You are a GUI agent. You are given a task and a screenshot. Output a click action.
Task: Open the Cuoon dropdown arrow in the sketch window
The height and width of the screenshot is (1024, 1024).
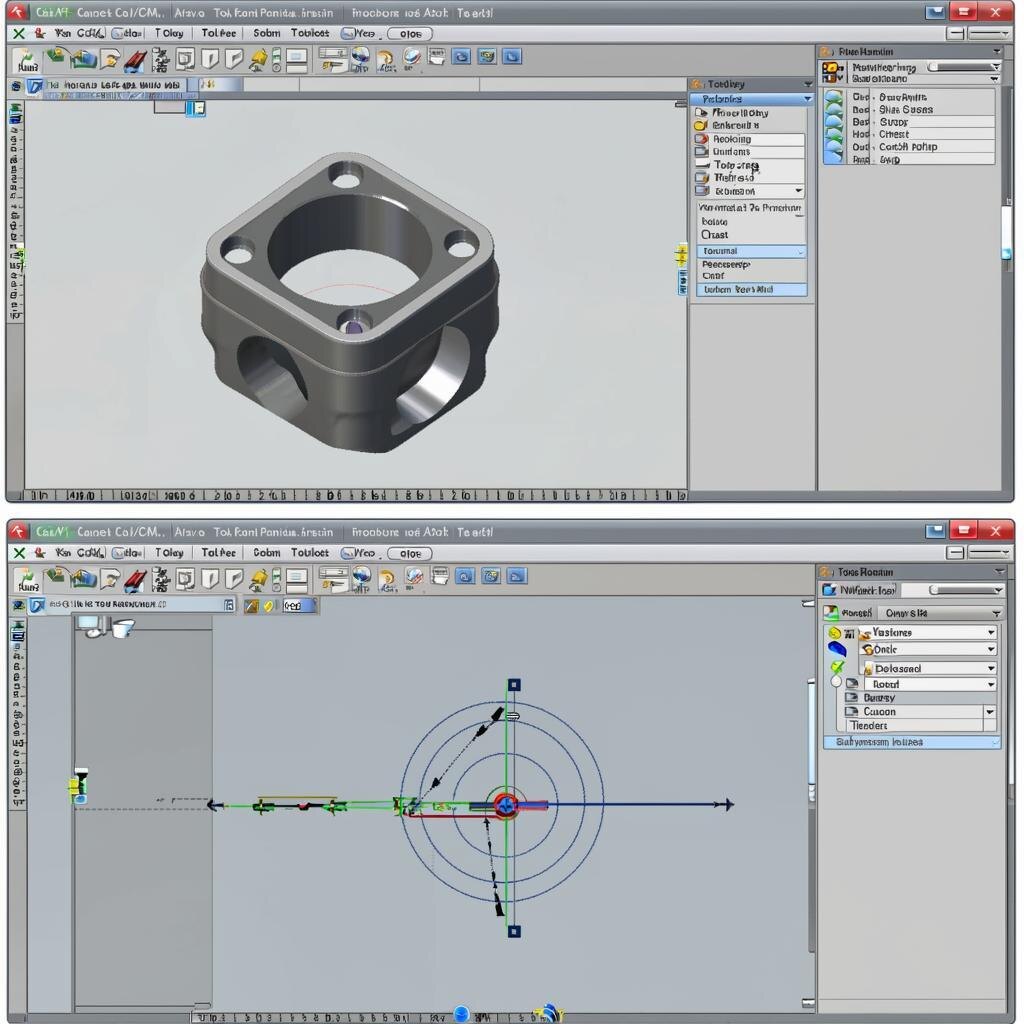pyautogui.click(x=990, y=711)
